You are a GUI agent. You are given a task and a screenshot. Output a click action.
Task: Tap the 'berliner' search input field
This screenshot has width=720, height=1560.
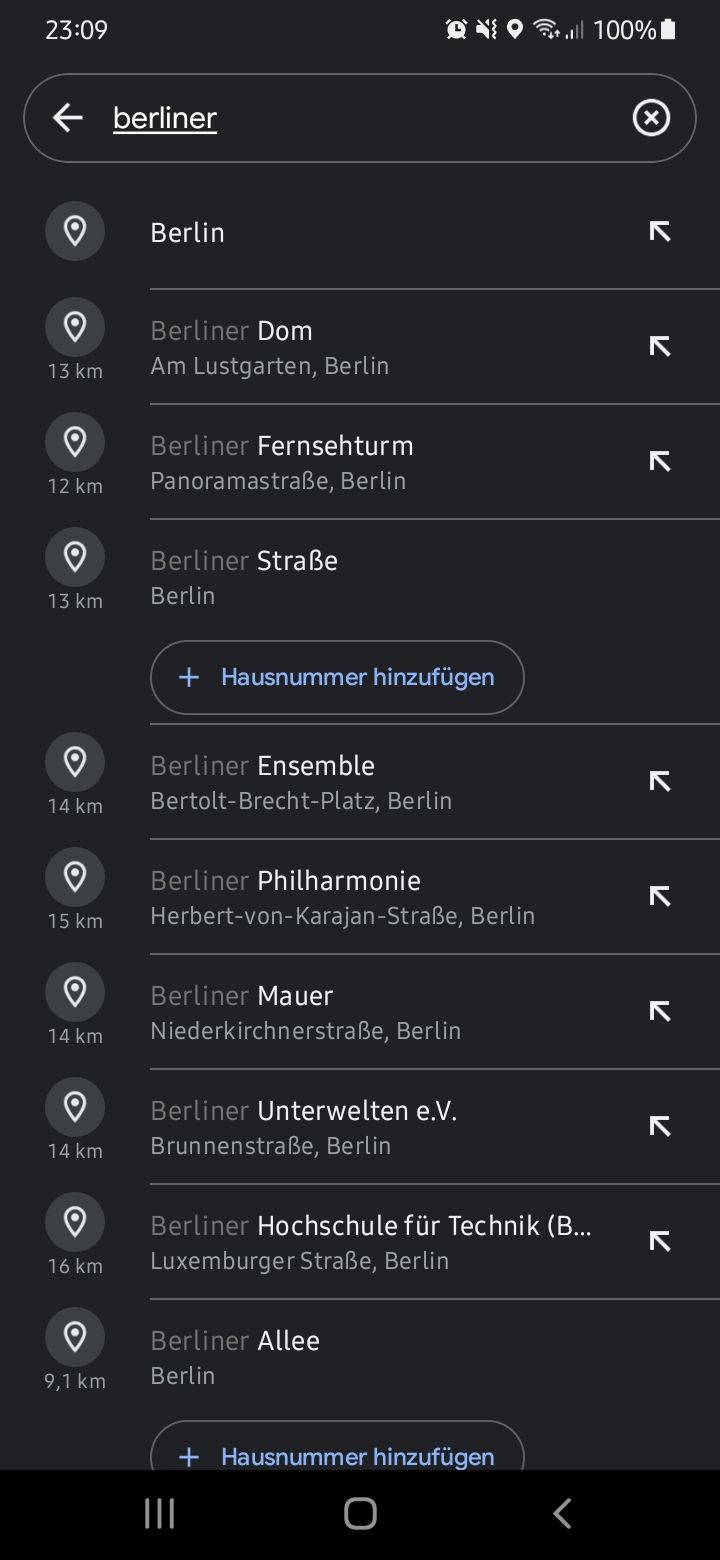click(x=360, y=118)
